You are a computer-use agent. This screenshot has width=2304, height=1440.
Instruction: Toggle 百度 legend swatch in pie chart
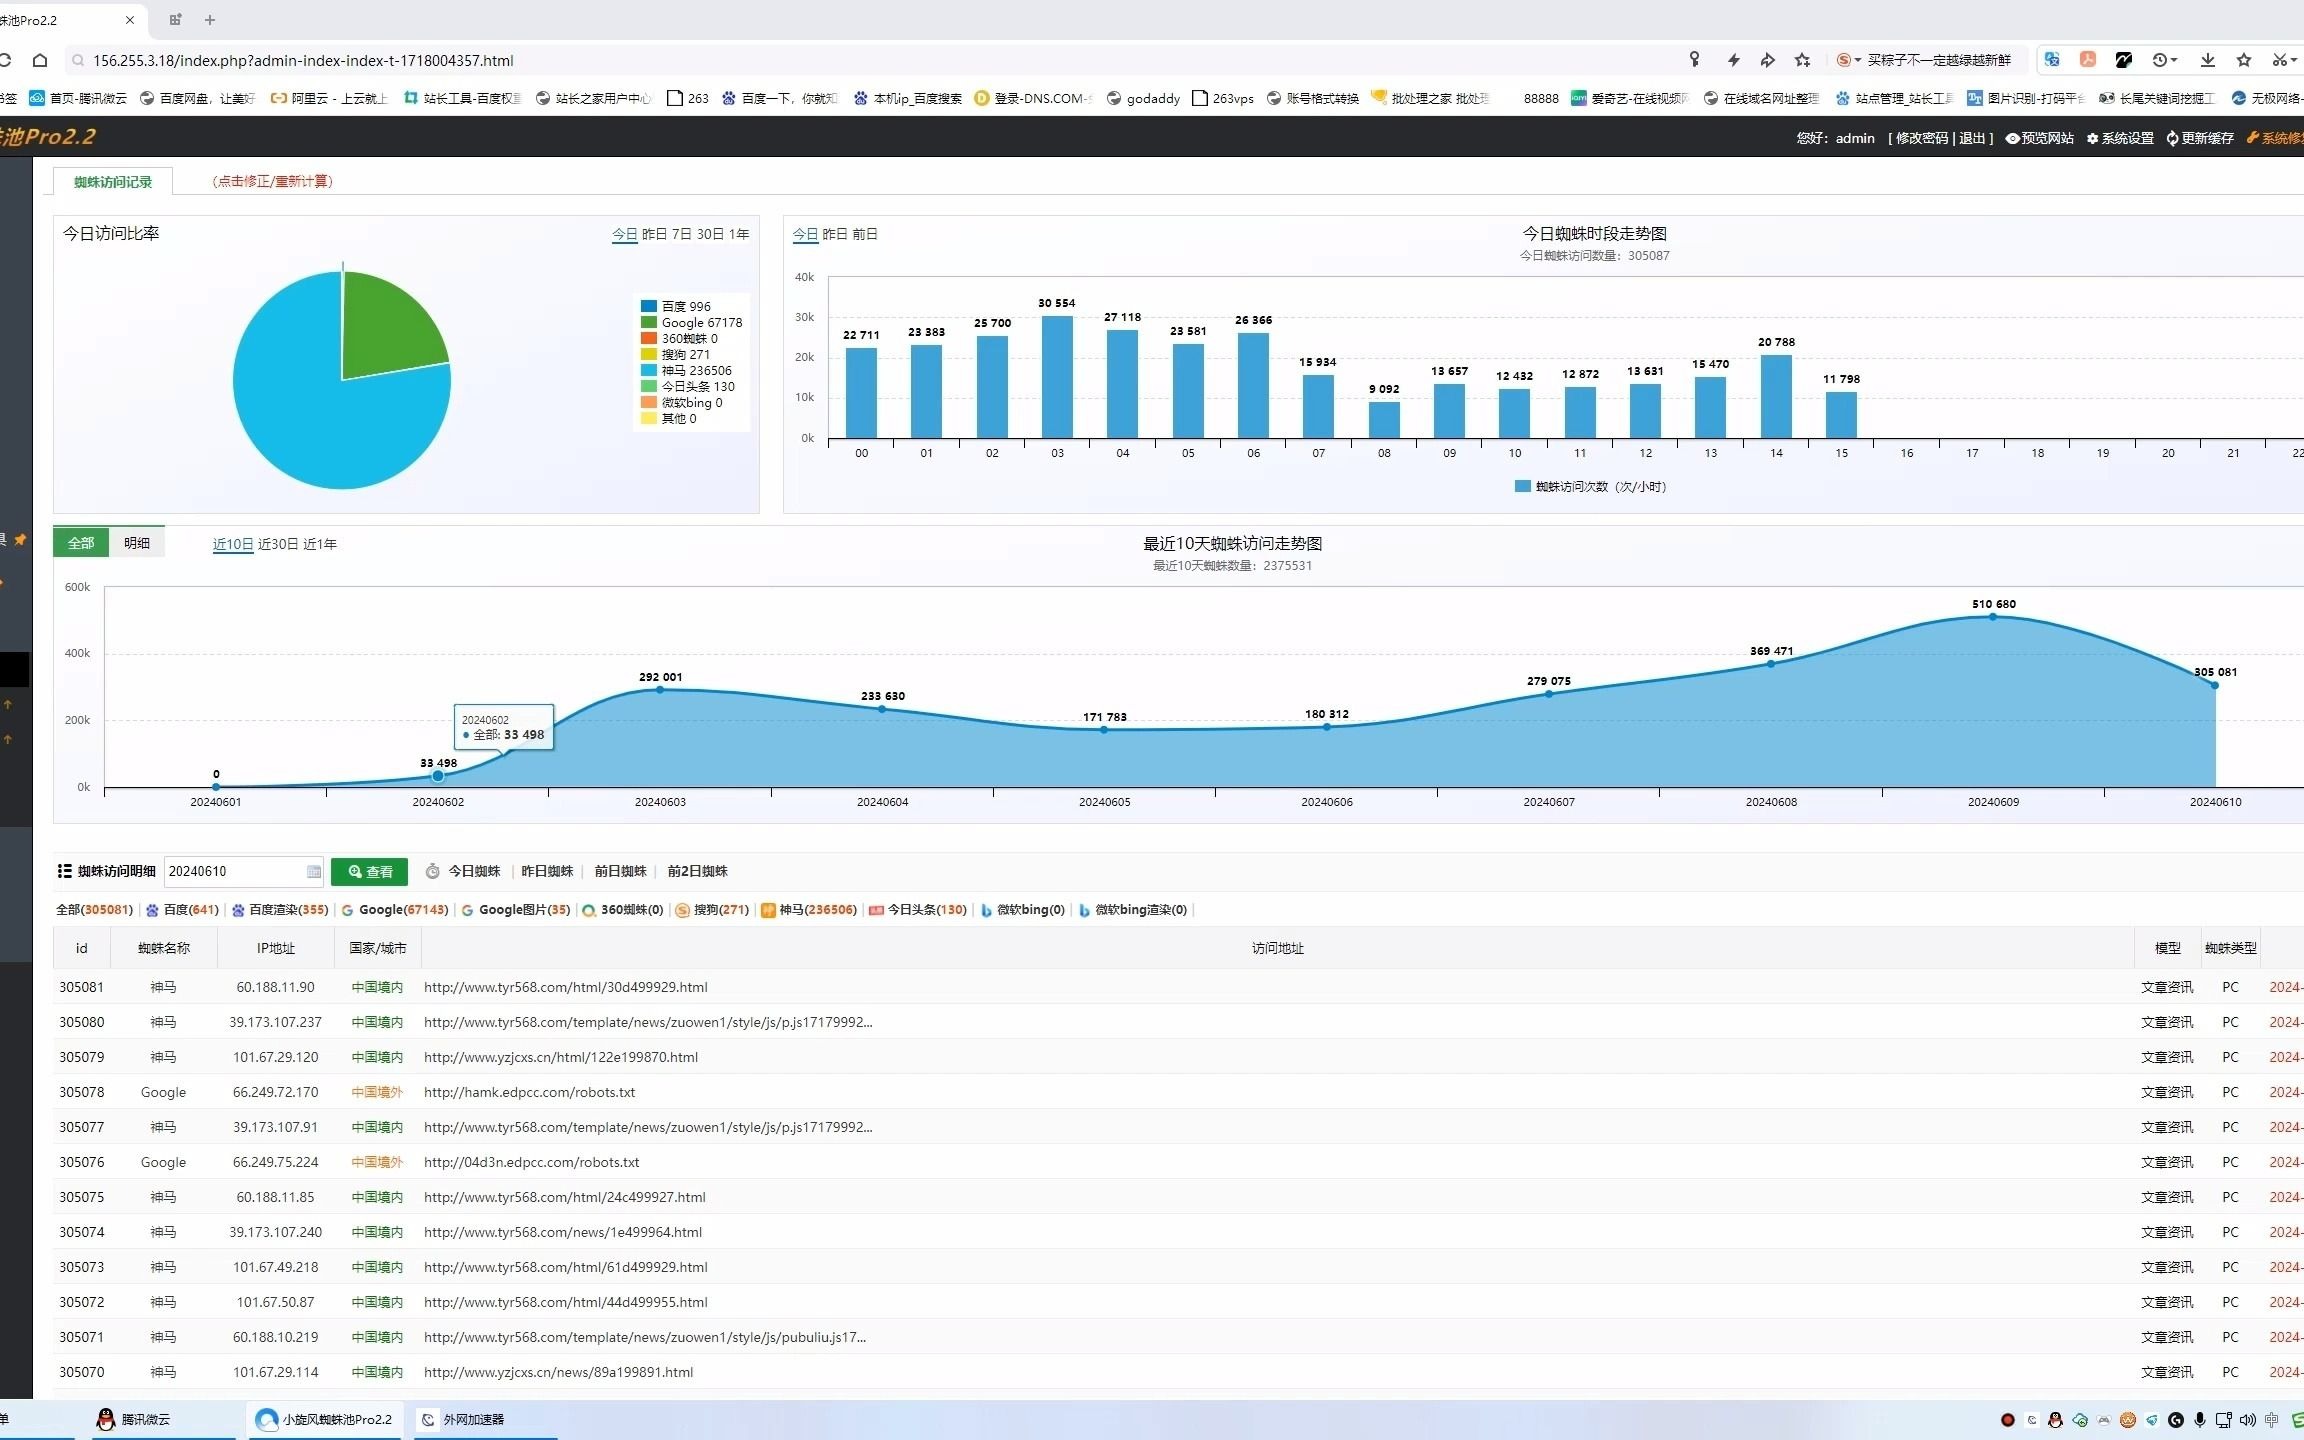(649, 306)
